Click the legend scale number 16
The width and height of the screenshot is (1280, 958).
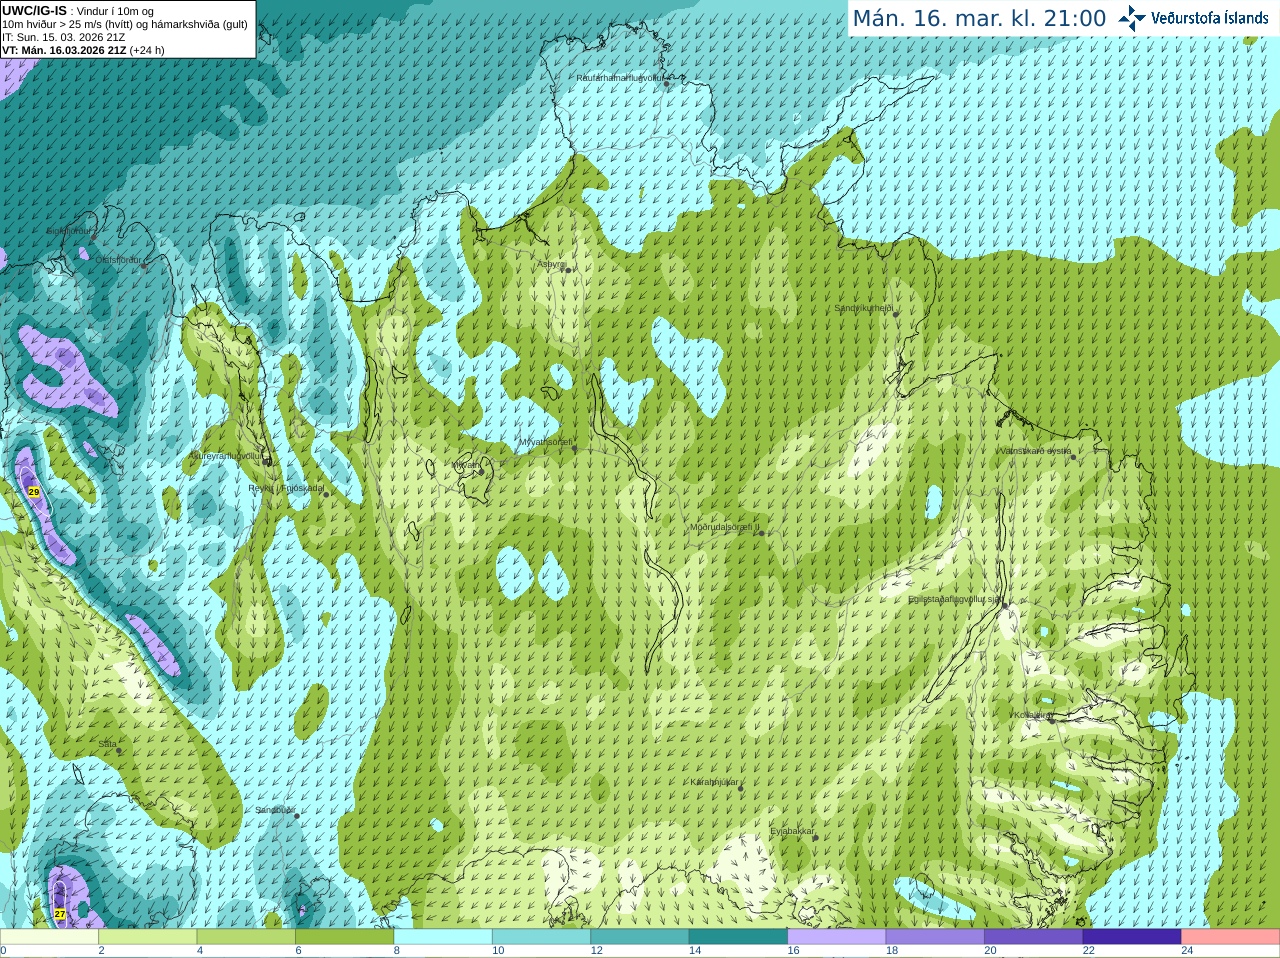point(793,951)
